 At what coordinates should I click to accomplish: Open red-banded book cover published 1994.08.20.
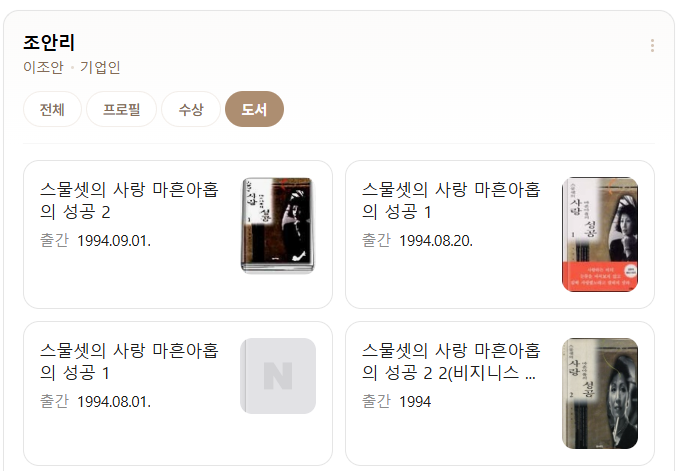(x=600, y=234)
